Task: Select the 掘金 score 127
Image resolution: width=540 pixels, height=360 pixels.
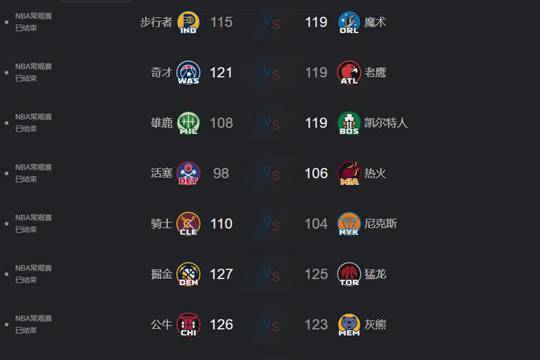Action: 221,274
